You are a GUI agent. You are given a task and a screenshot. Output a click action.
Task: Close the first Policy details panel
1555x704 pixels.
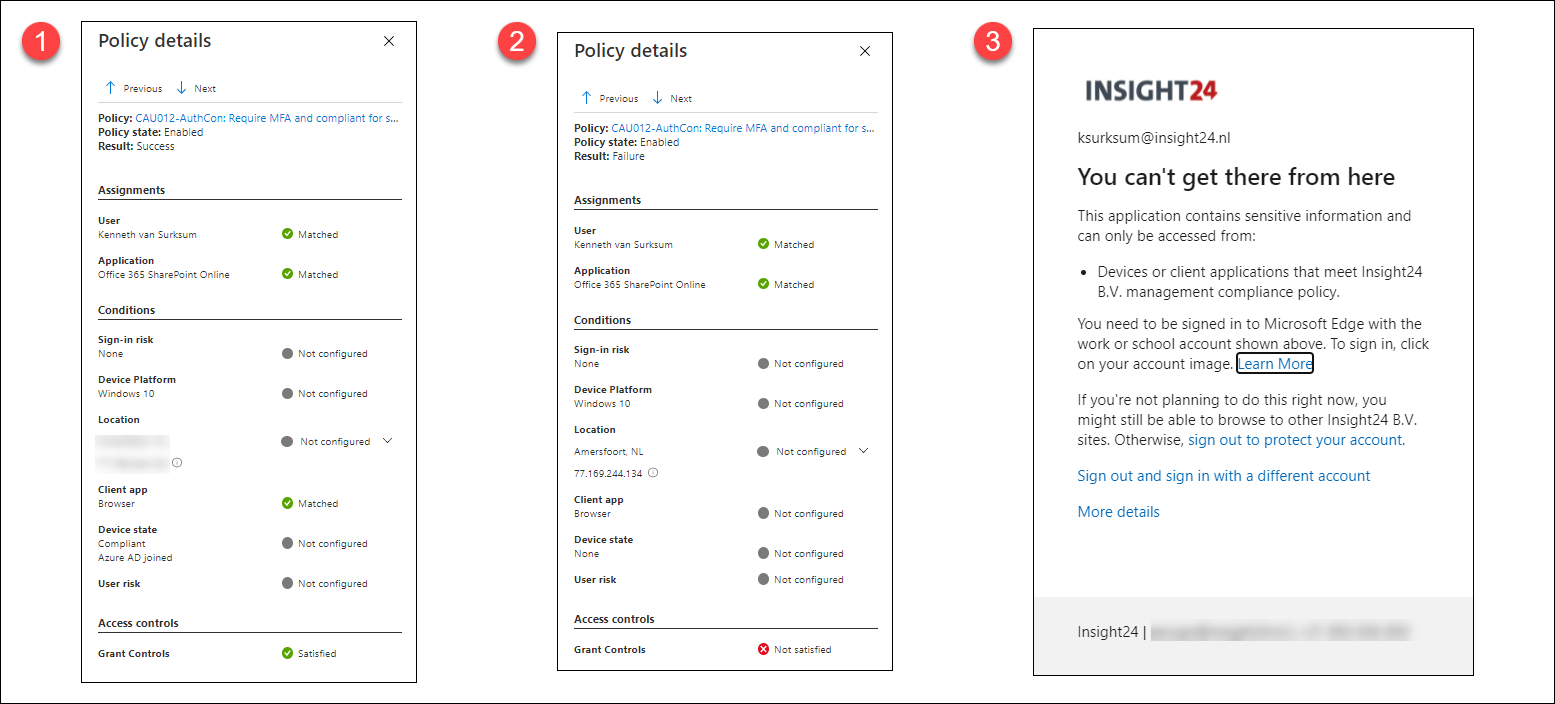389,41
